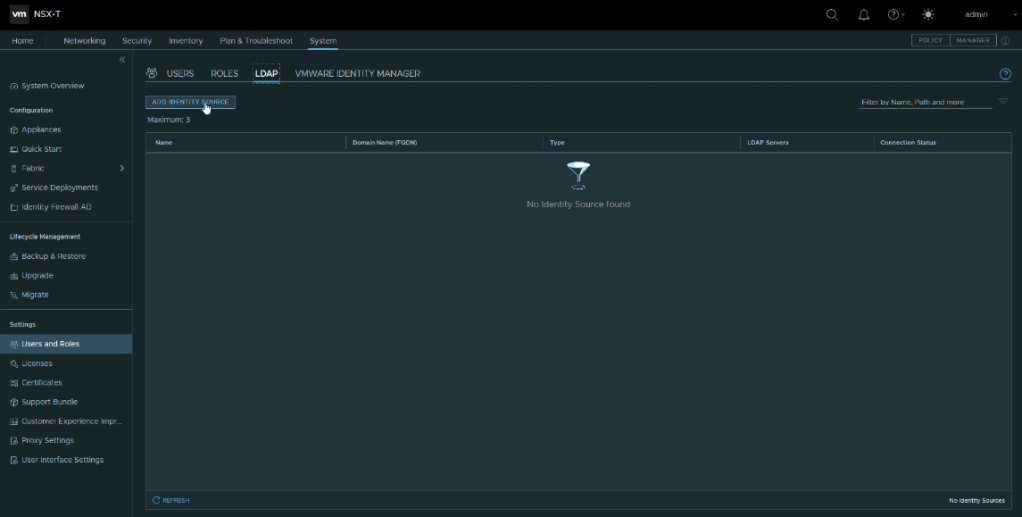Open the Networking top menu tab
Image resolution: width=1022 pixels, height=517 pixels.
tap(84, 41)
